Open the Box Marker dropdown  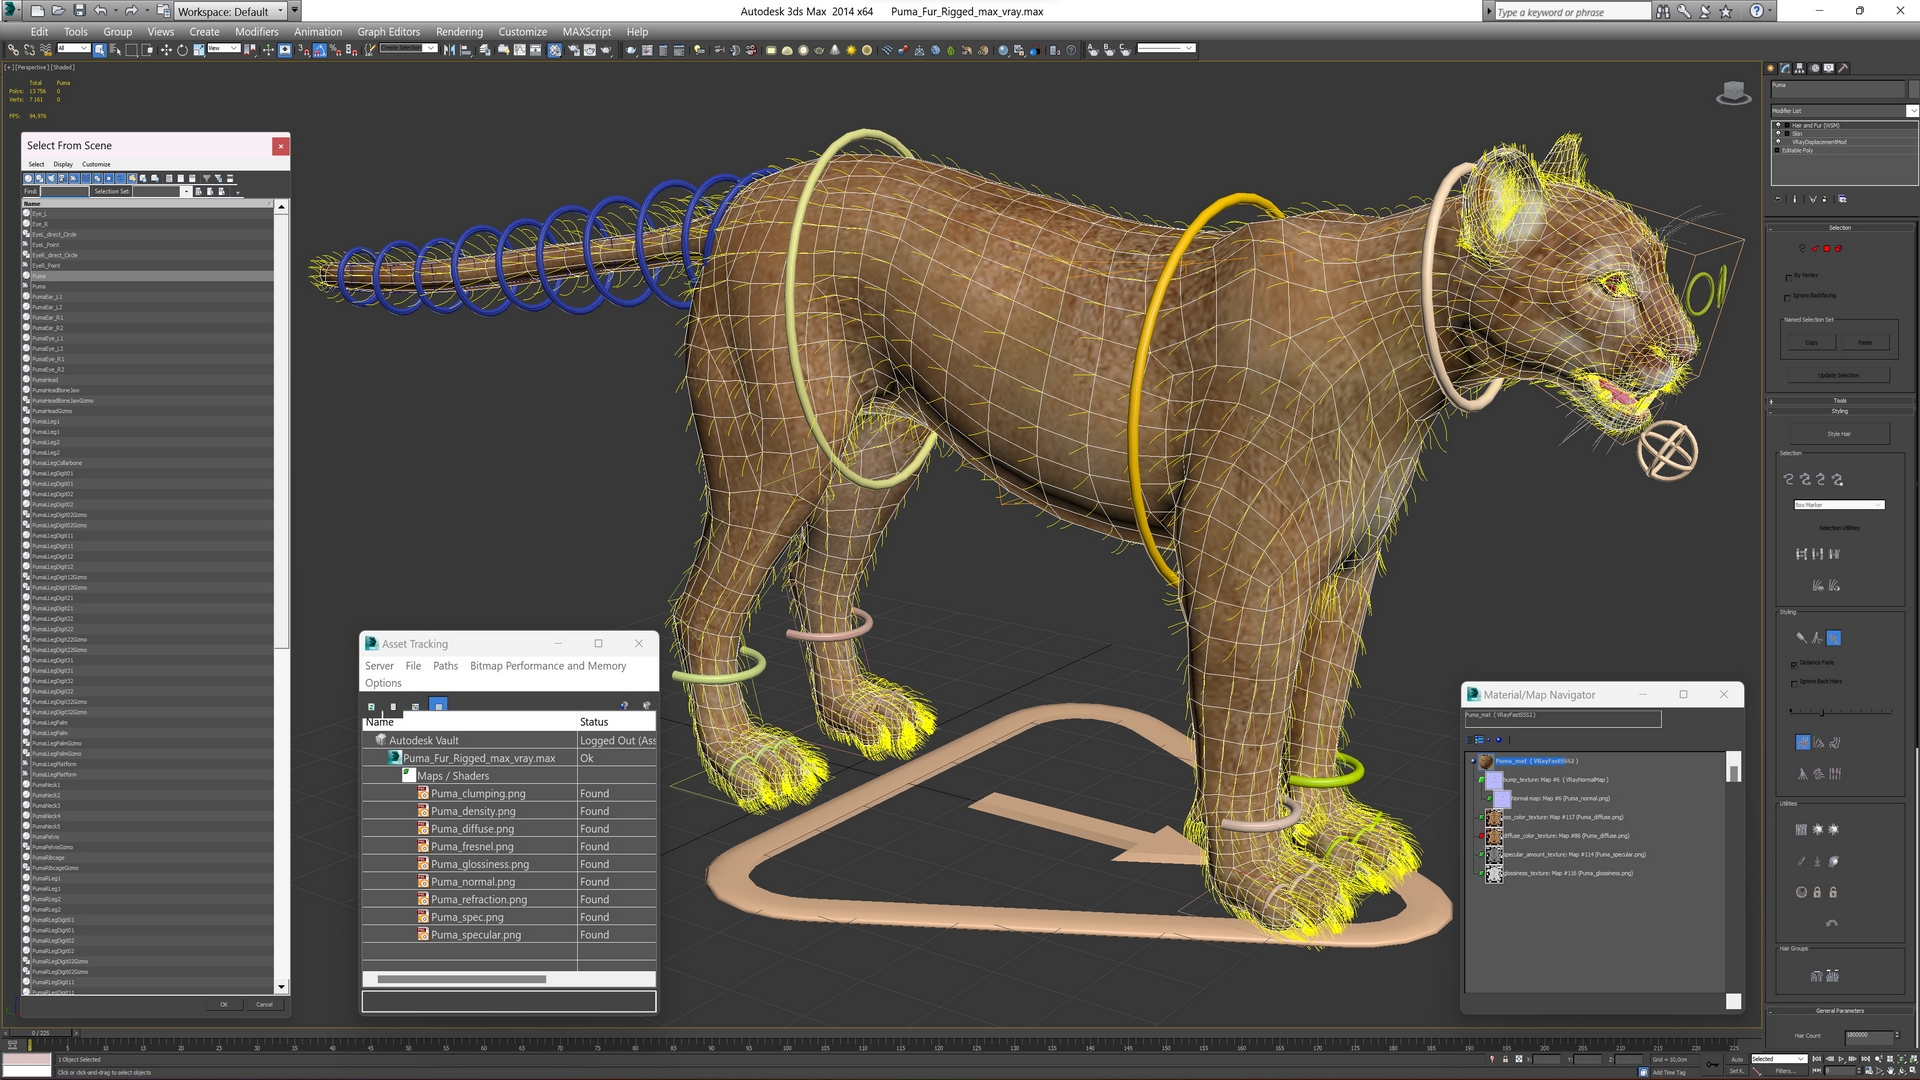(x=1839, y=505)
